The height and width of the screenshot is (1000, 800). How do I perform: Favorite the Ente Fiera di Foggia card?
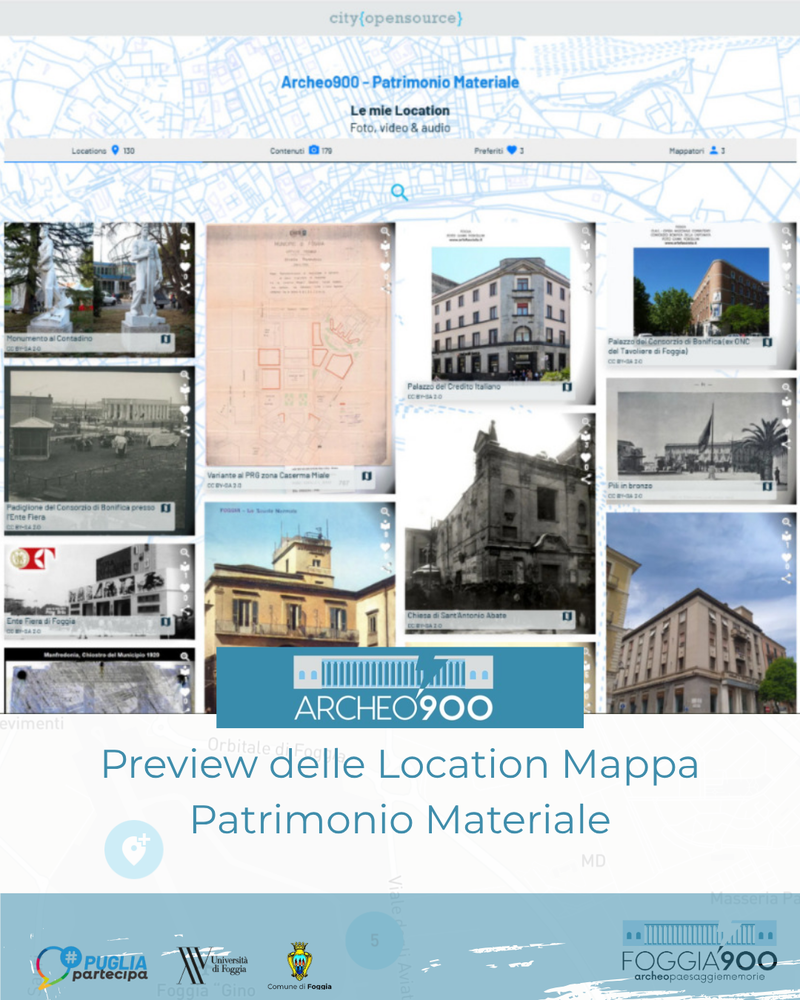click(x=185, y=588)
